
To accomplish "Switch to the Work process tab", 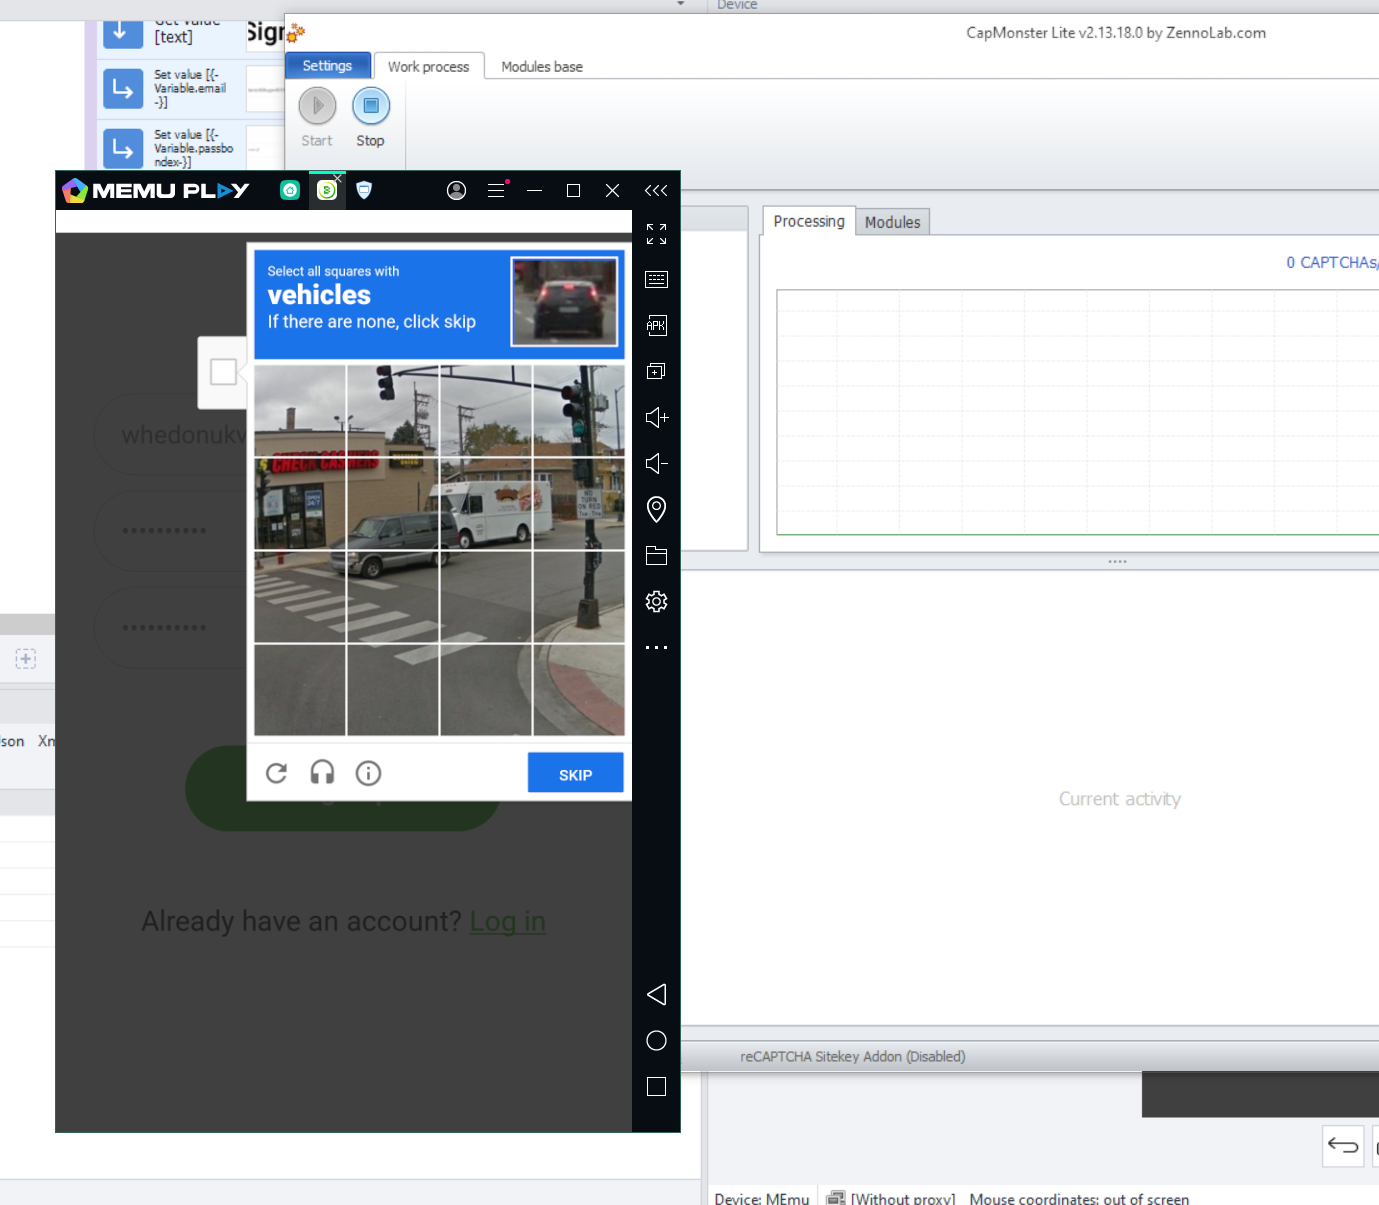I will tap(429, 67).
